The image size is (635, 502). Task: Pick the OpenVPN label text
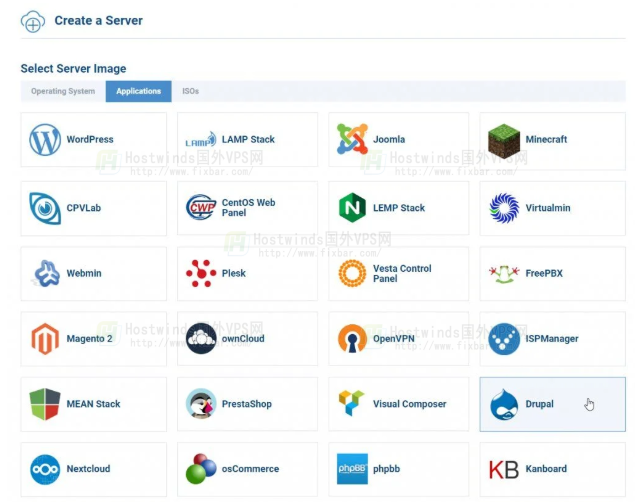tap(394, 338)
